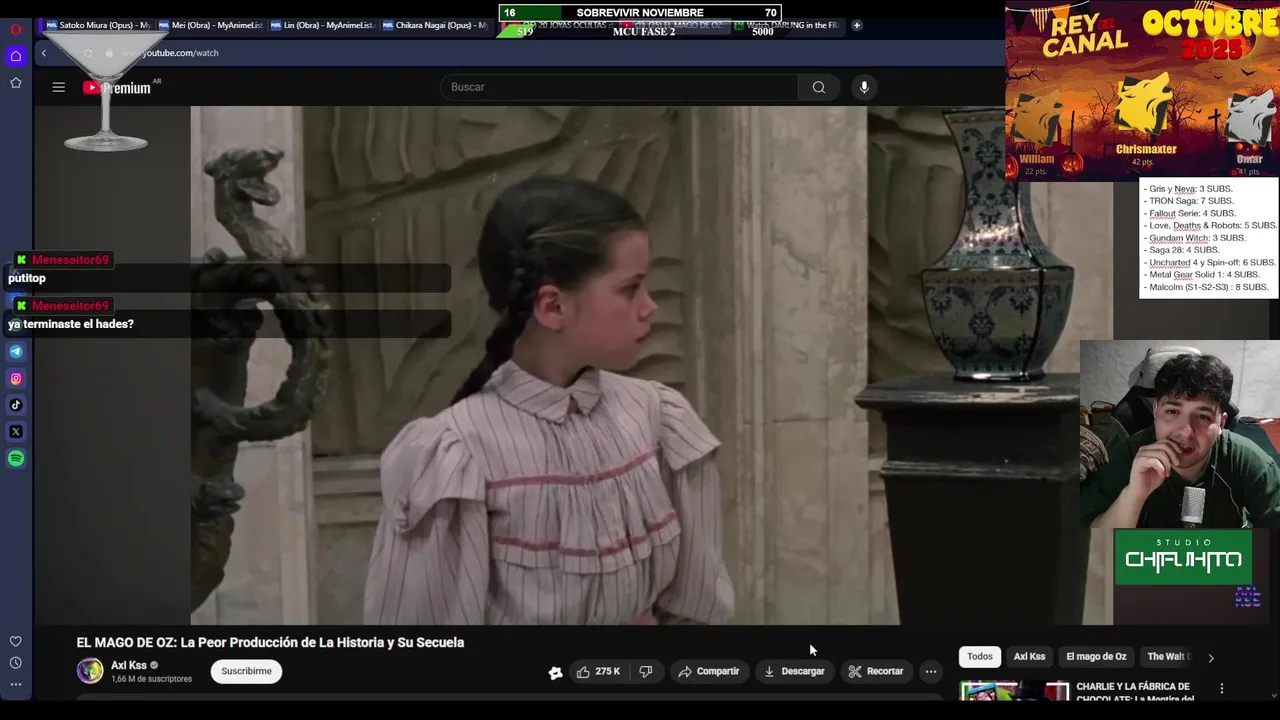Switch to Chikara Nagai MyAnimeList tab
This screenshot has height=720, width=1280.
(x=435, y=25)
